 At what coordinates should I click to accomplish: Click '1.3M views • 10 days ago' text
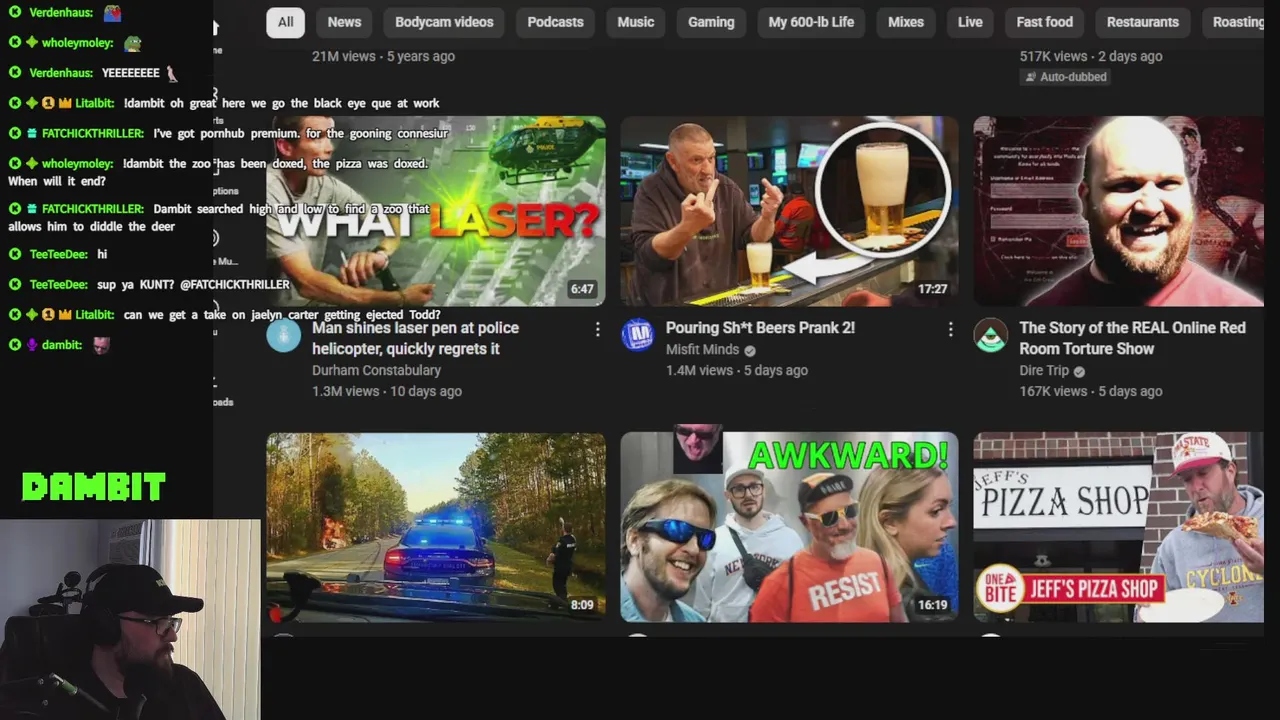pyautogui.click(x=387, y=391)
